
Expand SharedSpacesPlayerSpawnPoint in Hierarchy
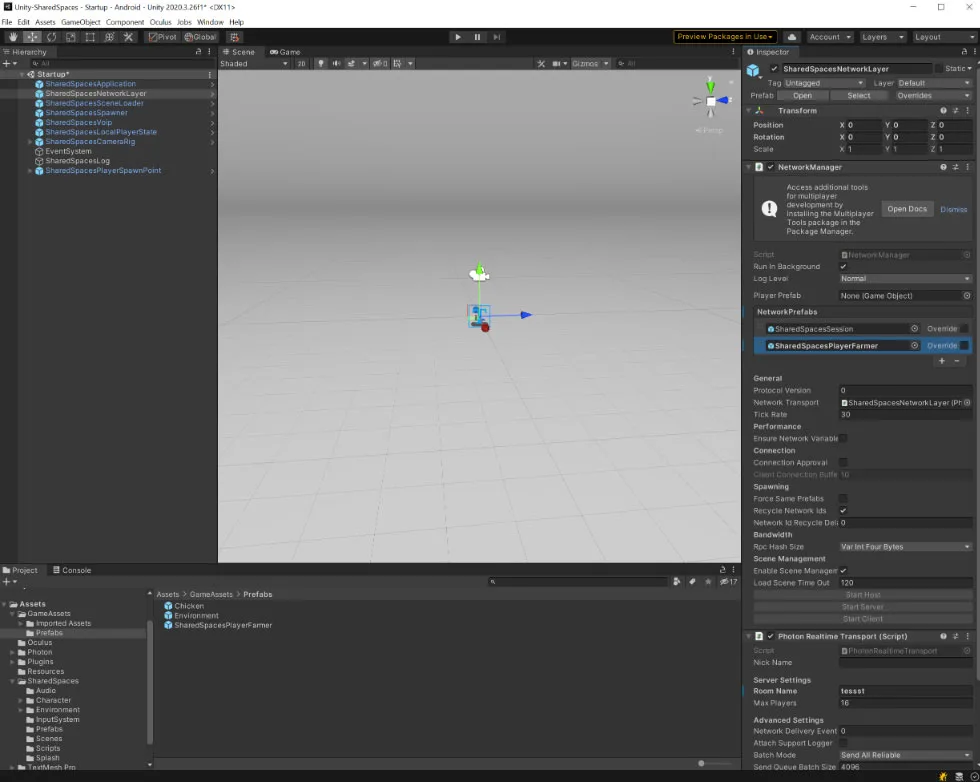tap(30, 171)
